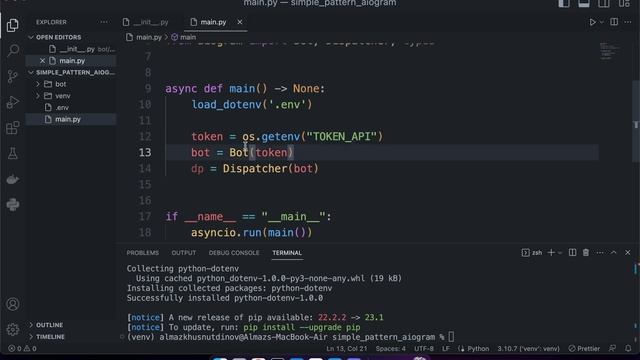This screenshot has height=360, width=640.
Task: Open the Python view in activity bar
Action: click(x=13, y=204)
